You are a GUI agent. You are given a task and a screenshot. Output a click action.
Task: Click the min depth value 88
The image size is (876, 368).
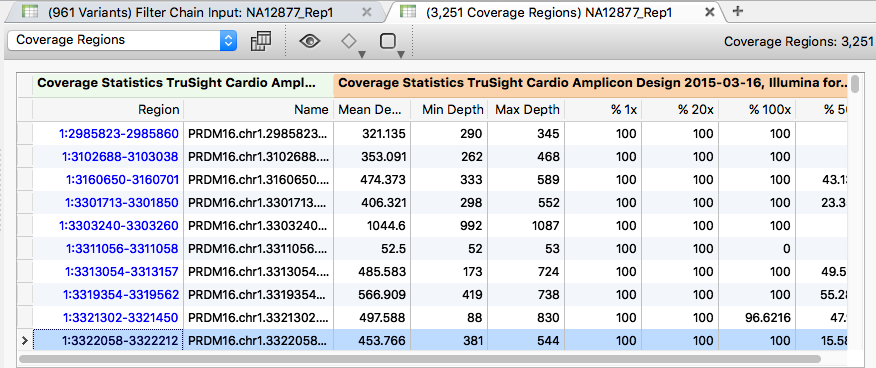coord(475,318)
